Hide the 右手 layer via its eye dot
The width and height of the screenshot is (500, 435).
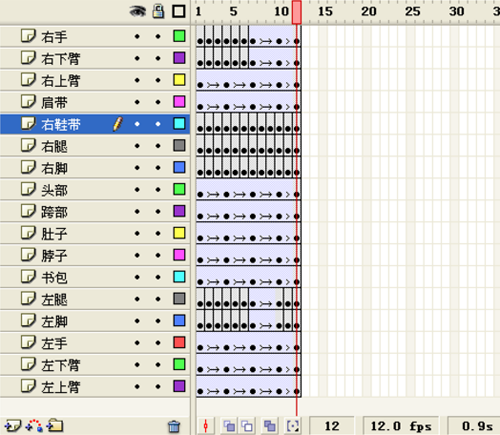point(137,36)
